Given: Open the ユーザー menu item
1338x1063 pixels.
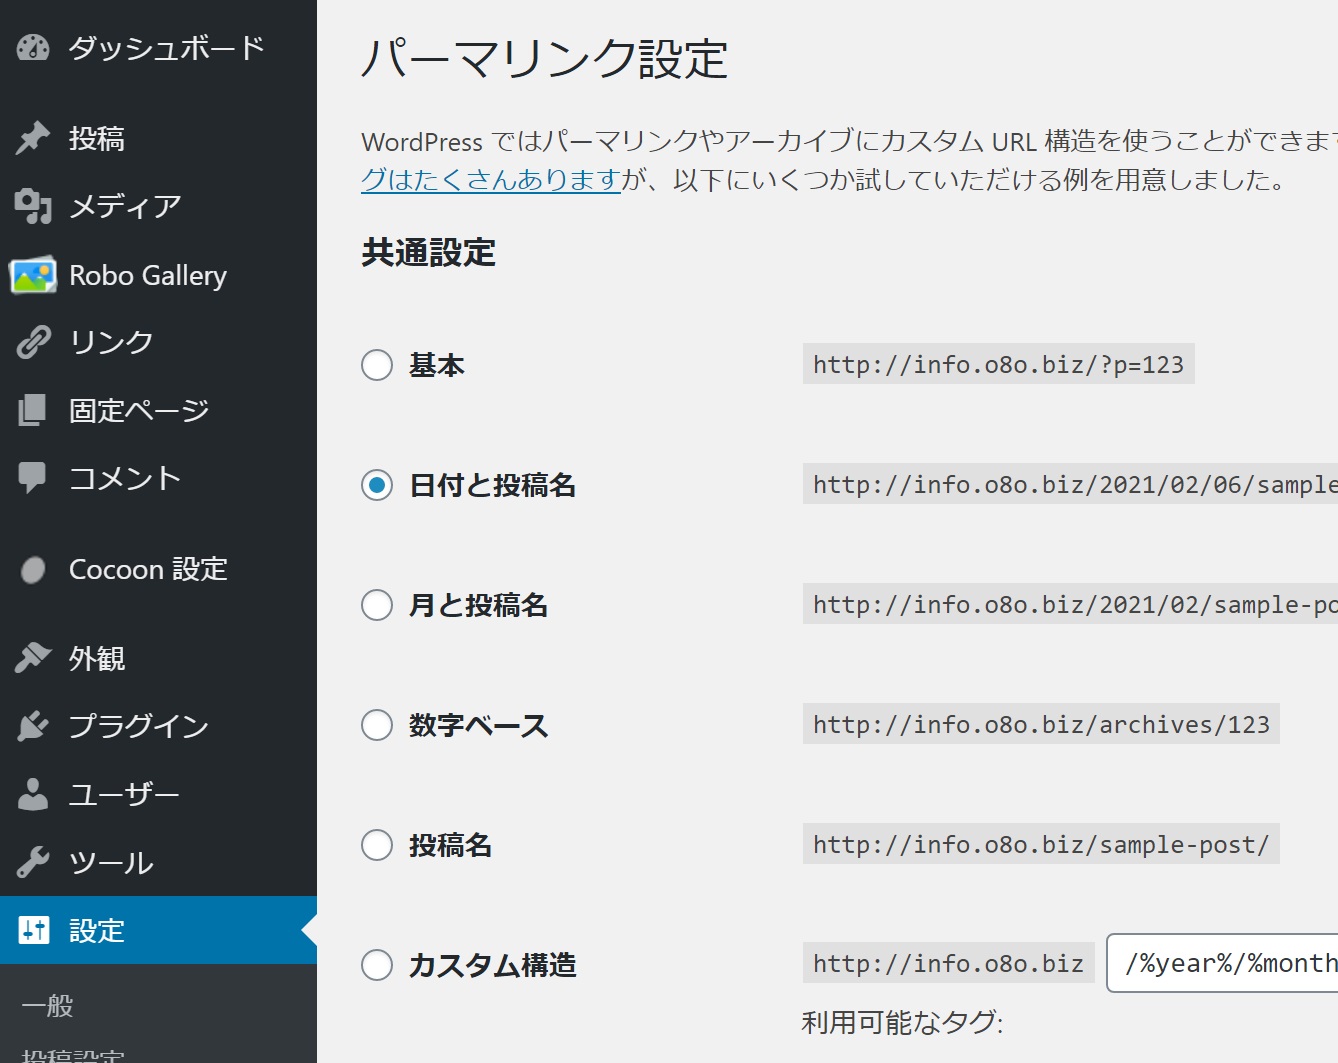Looking at the screenshot, I should [x=124, y=795].
